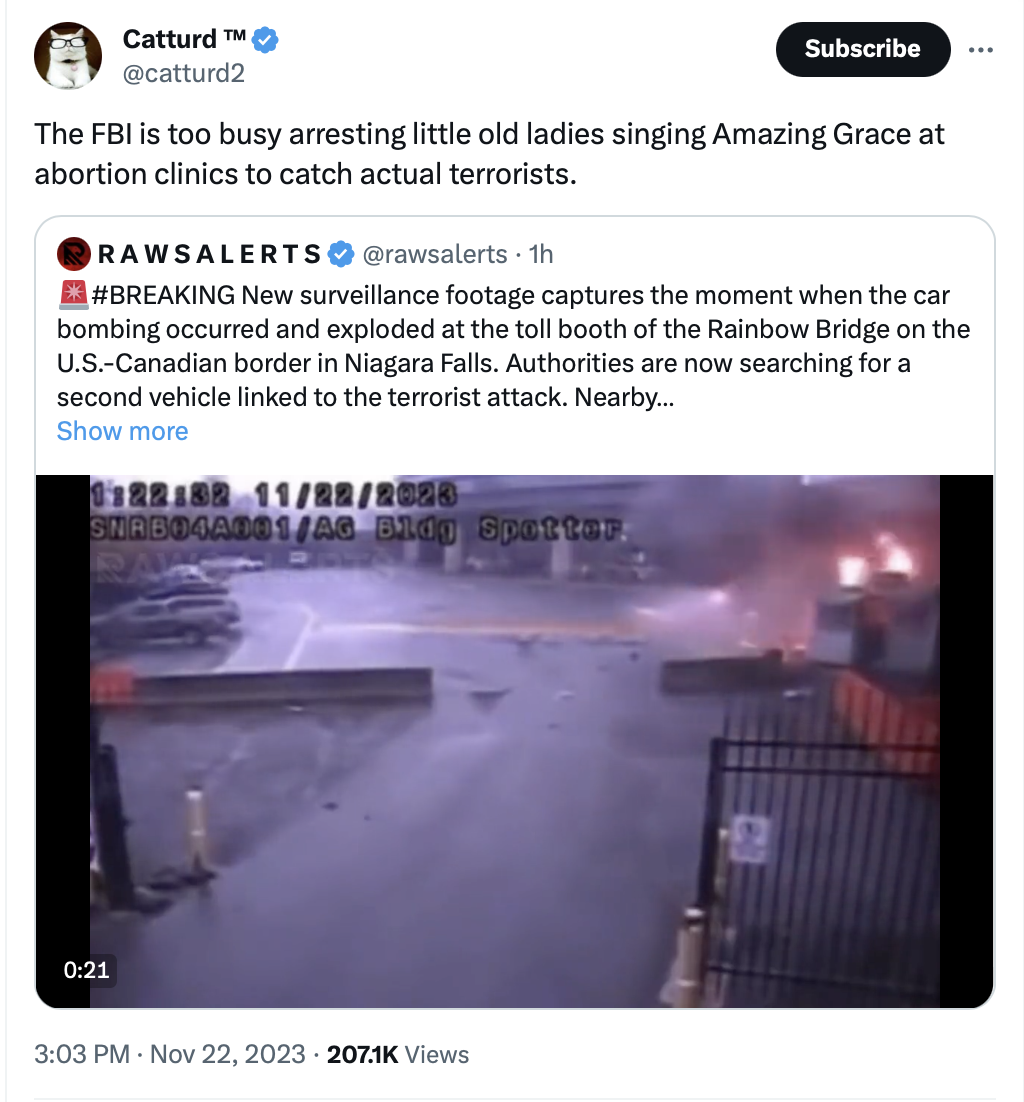The height and width of the screenshot is (1102, 1024).
Task: Click the main tweet text about the FBI
Action: pyautogui.click(x=489, y=154)
